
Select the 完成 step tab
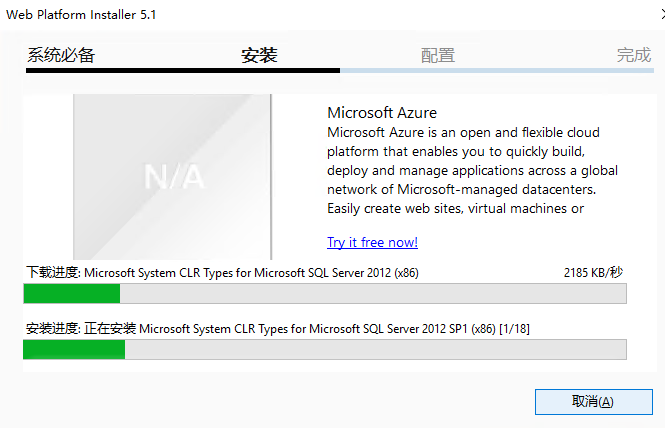point(633,56)
